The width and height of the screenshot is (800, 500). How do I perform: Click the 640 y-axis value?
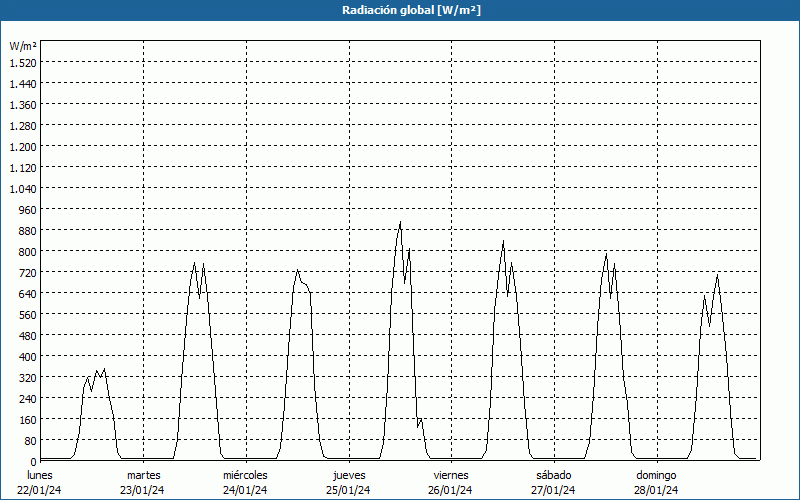pos(28,293)
